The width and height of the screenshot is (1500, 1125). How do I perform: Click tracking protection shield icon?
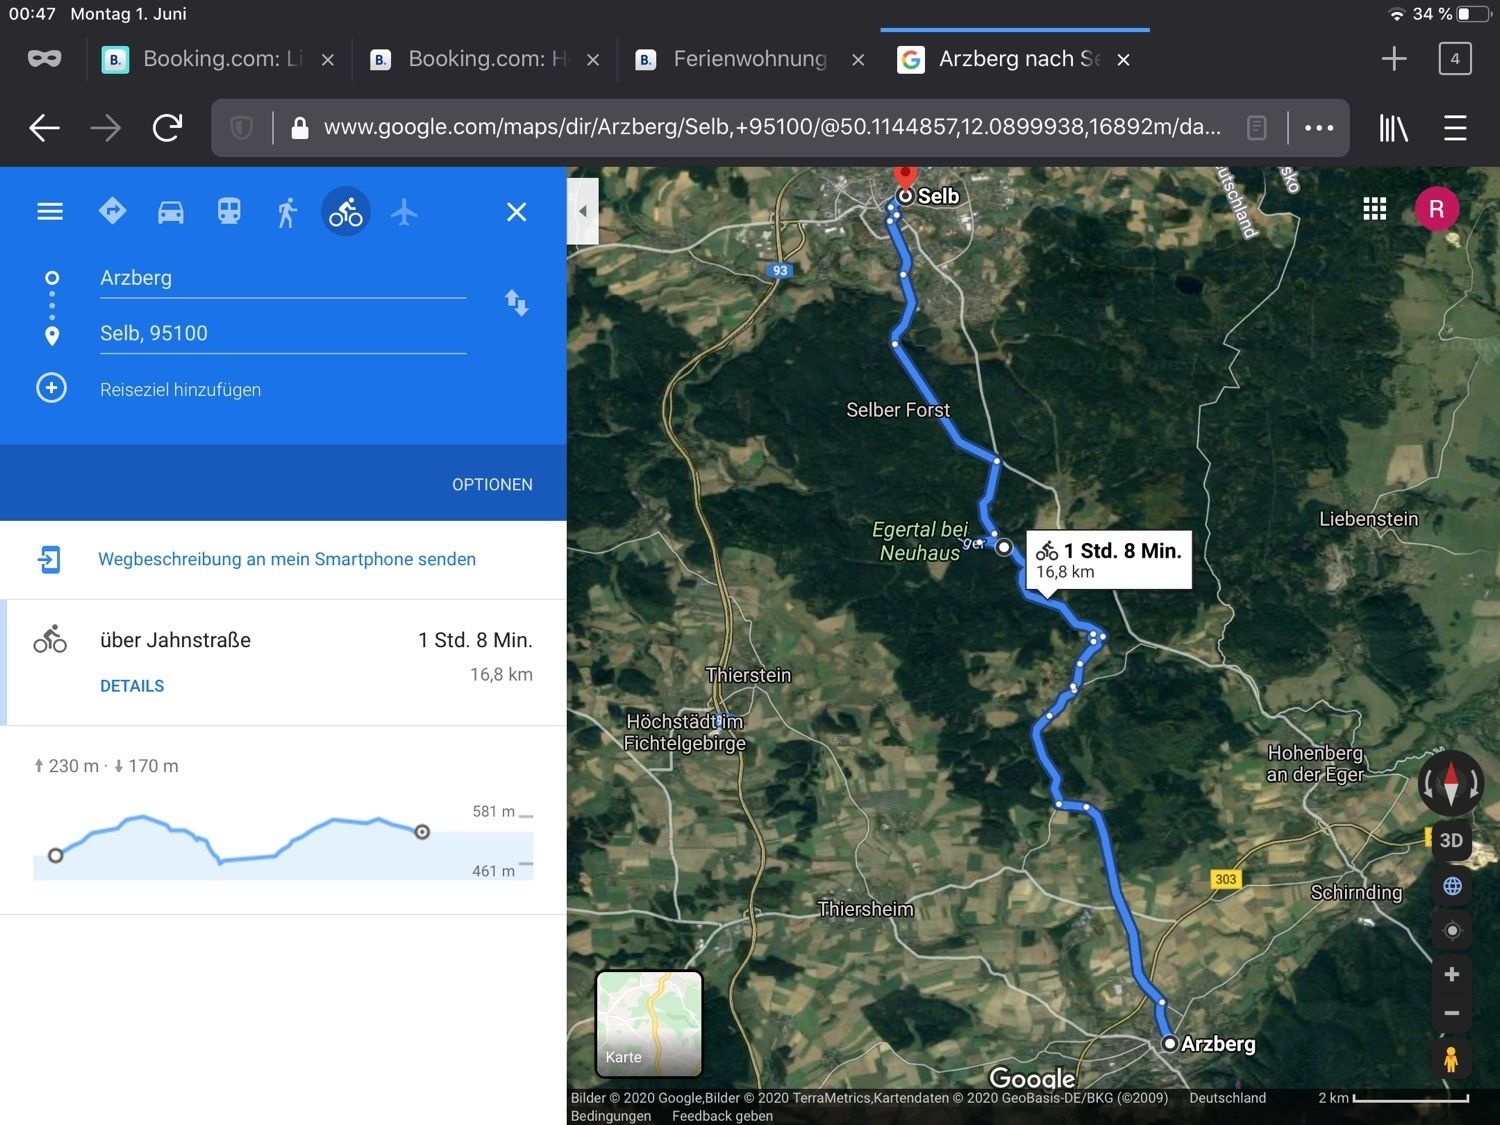[x=241, y=128]
